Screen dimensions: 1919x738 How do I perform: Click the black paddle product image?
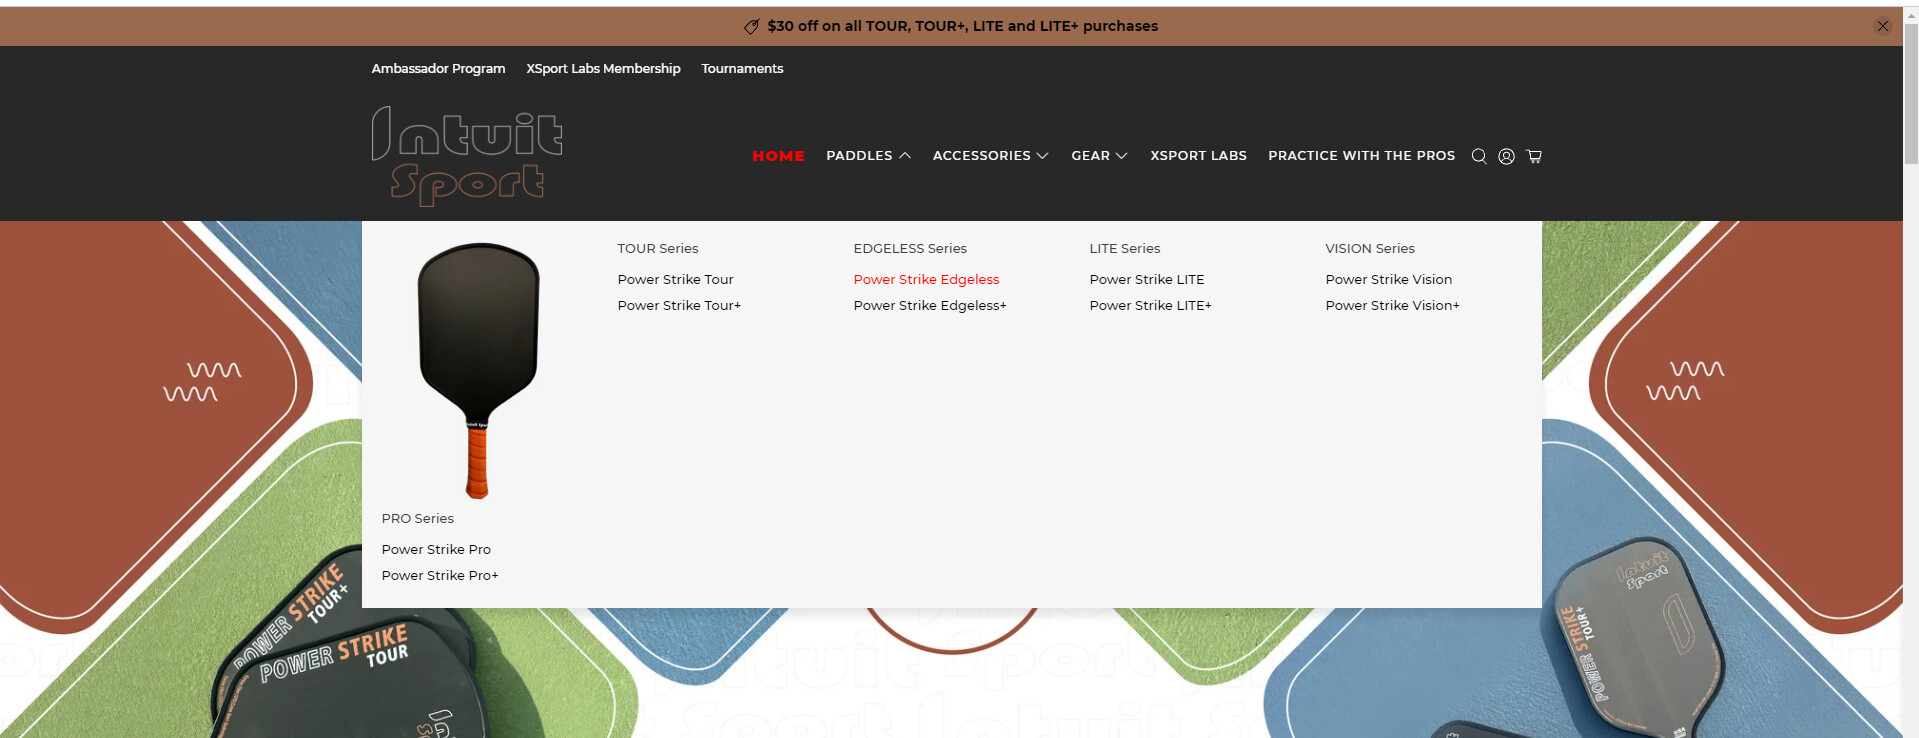(478, 370)
